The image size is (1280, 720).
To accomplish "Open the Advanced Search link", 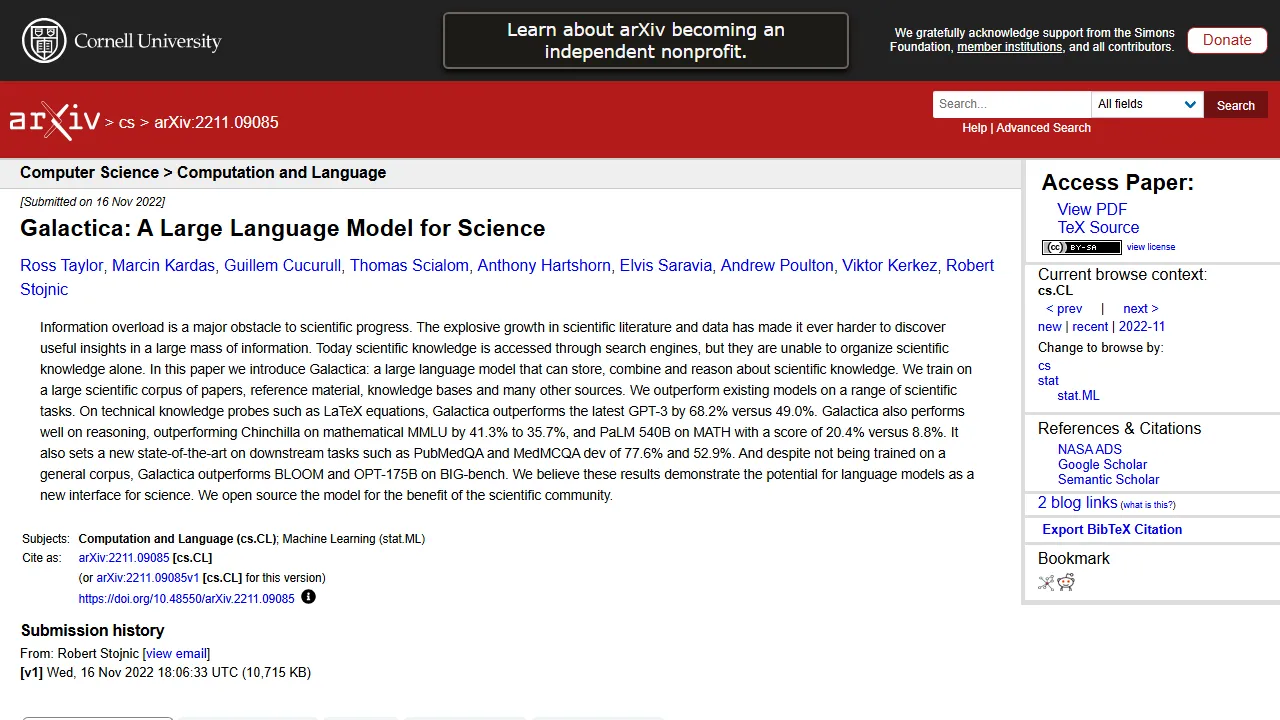I will [1043, 128].
